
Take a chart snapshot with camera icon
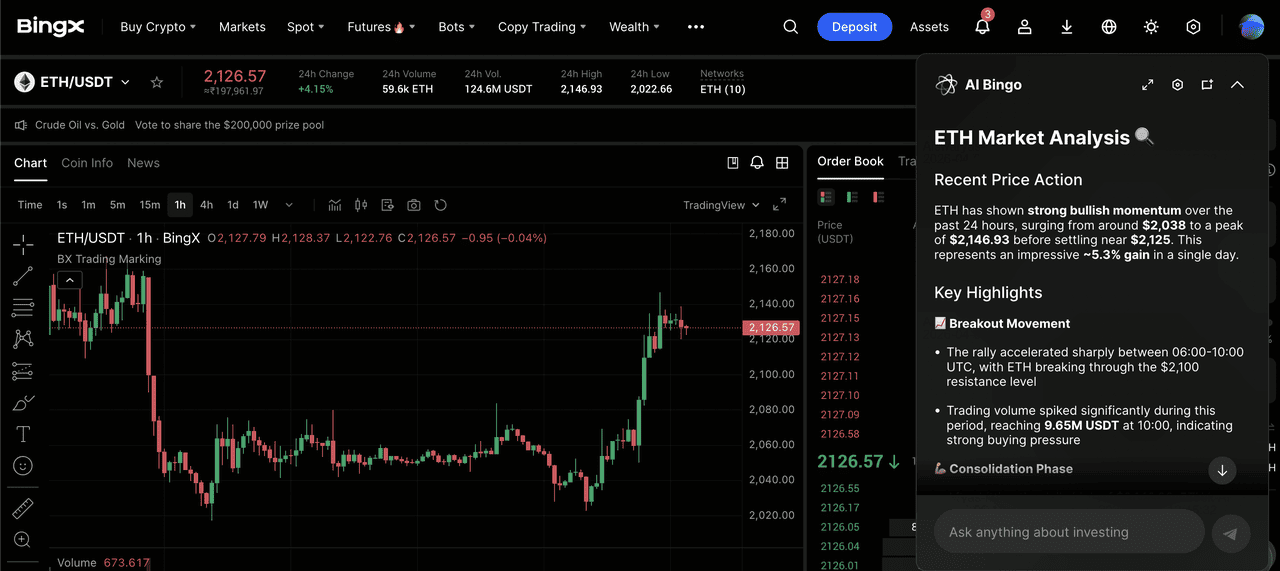click(x=414, y=205)
